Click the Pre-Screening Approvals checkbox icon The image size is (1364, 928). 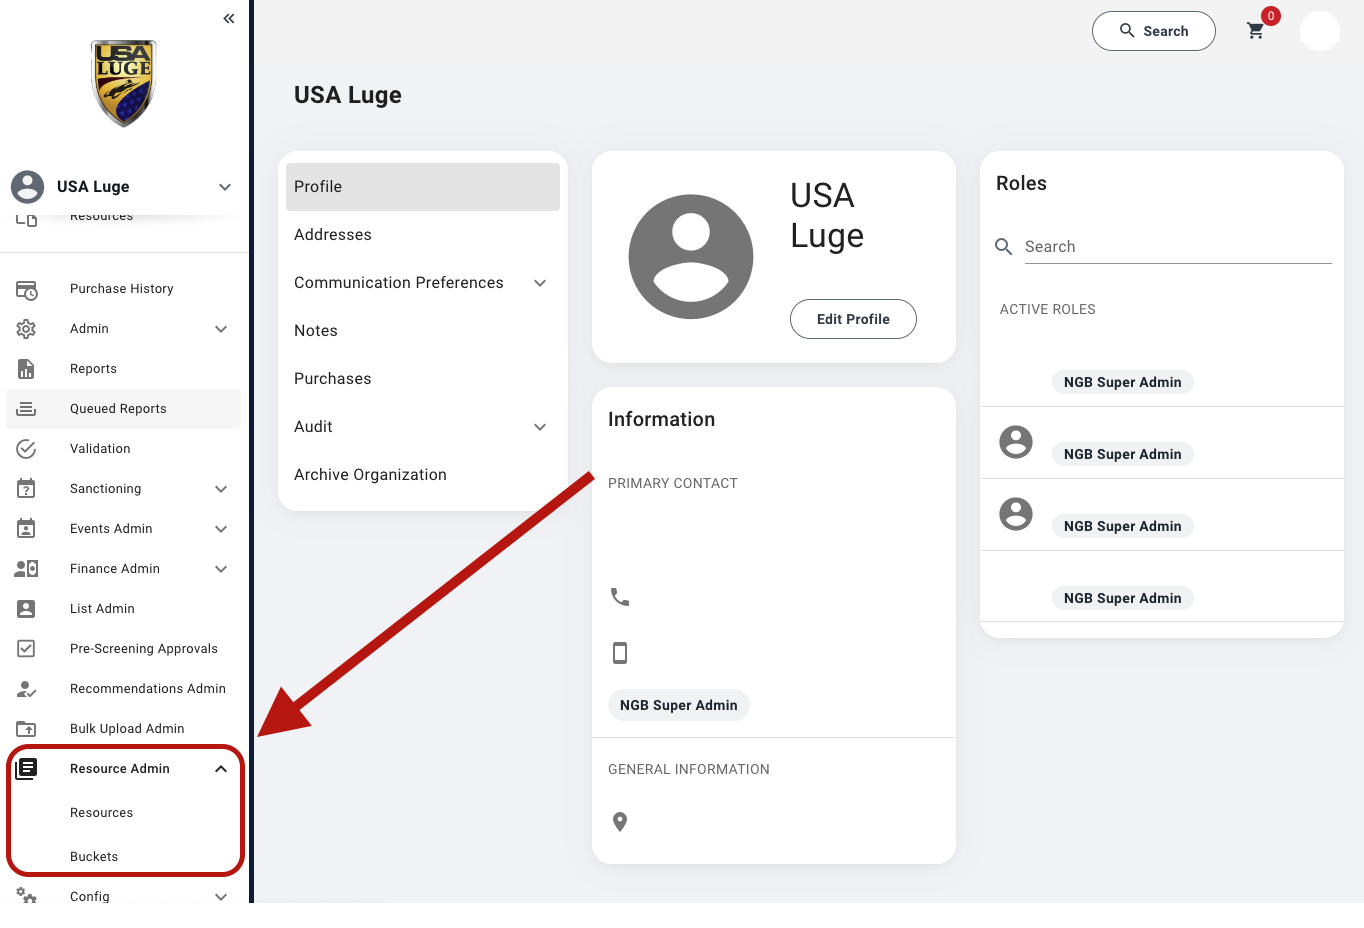pos(27,649)
